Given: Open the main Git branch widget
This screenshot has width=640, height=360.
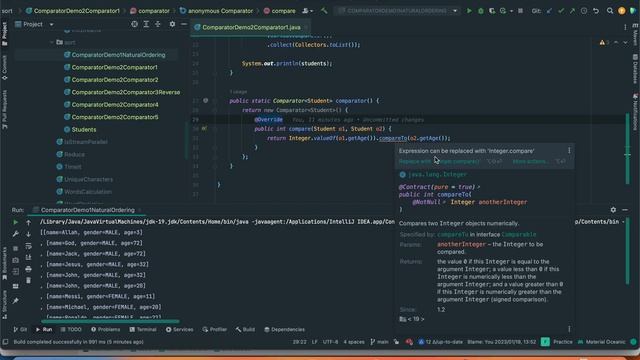Looking at the screenshot, I should (379, 342).
